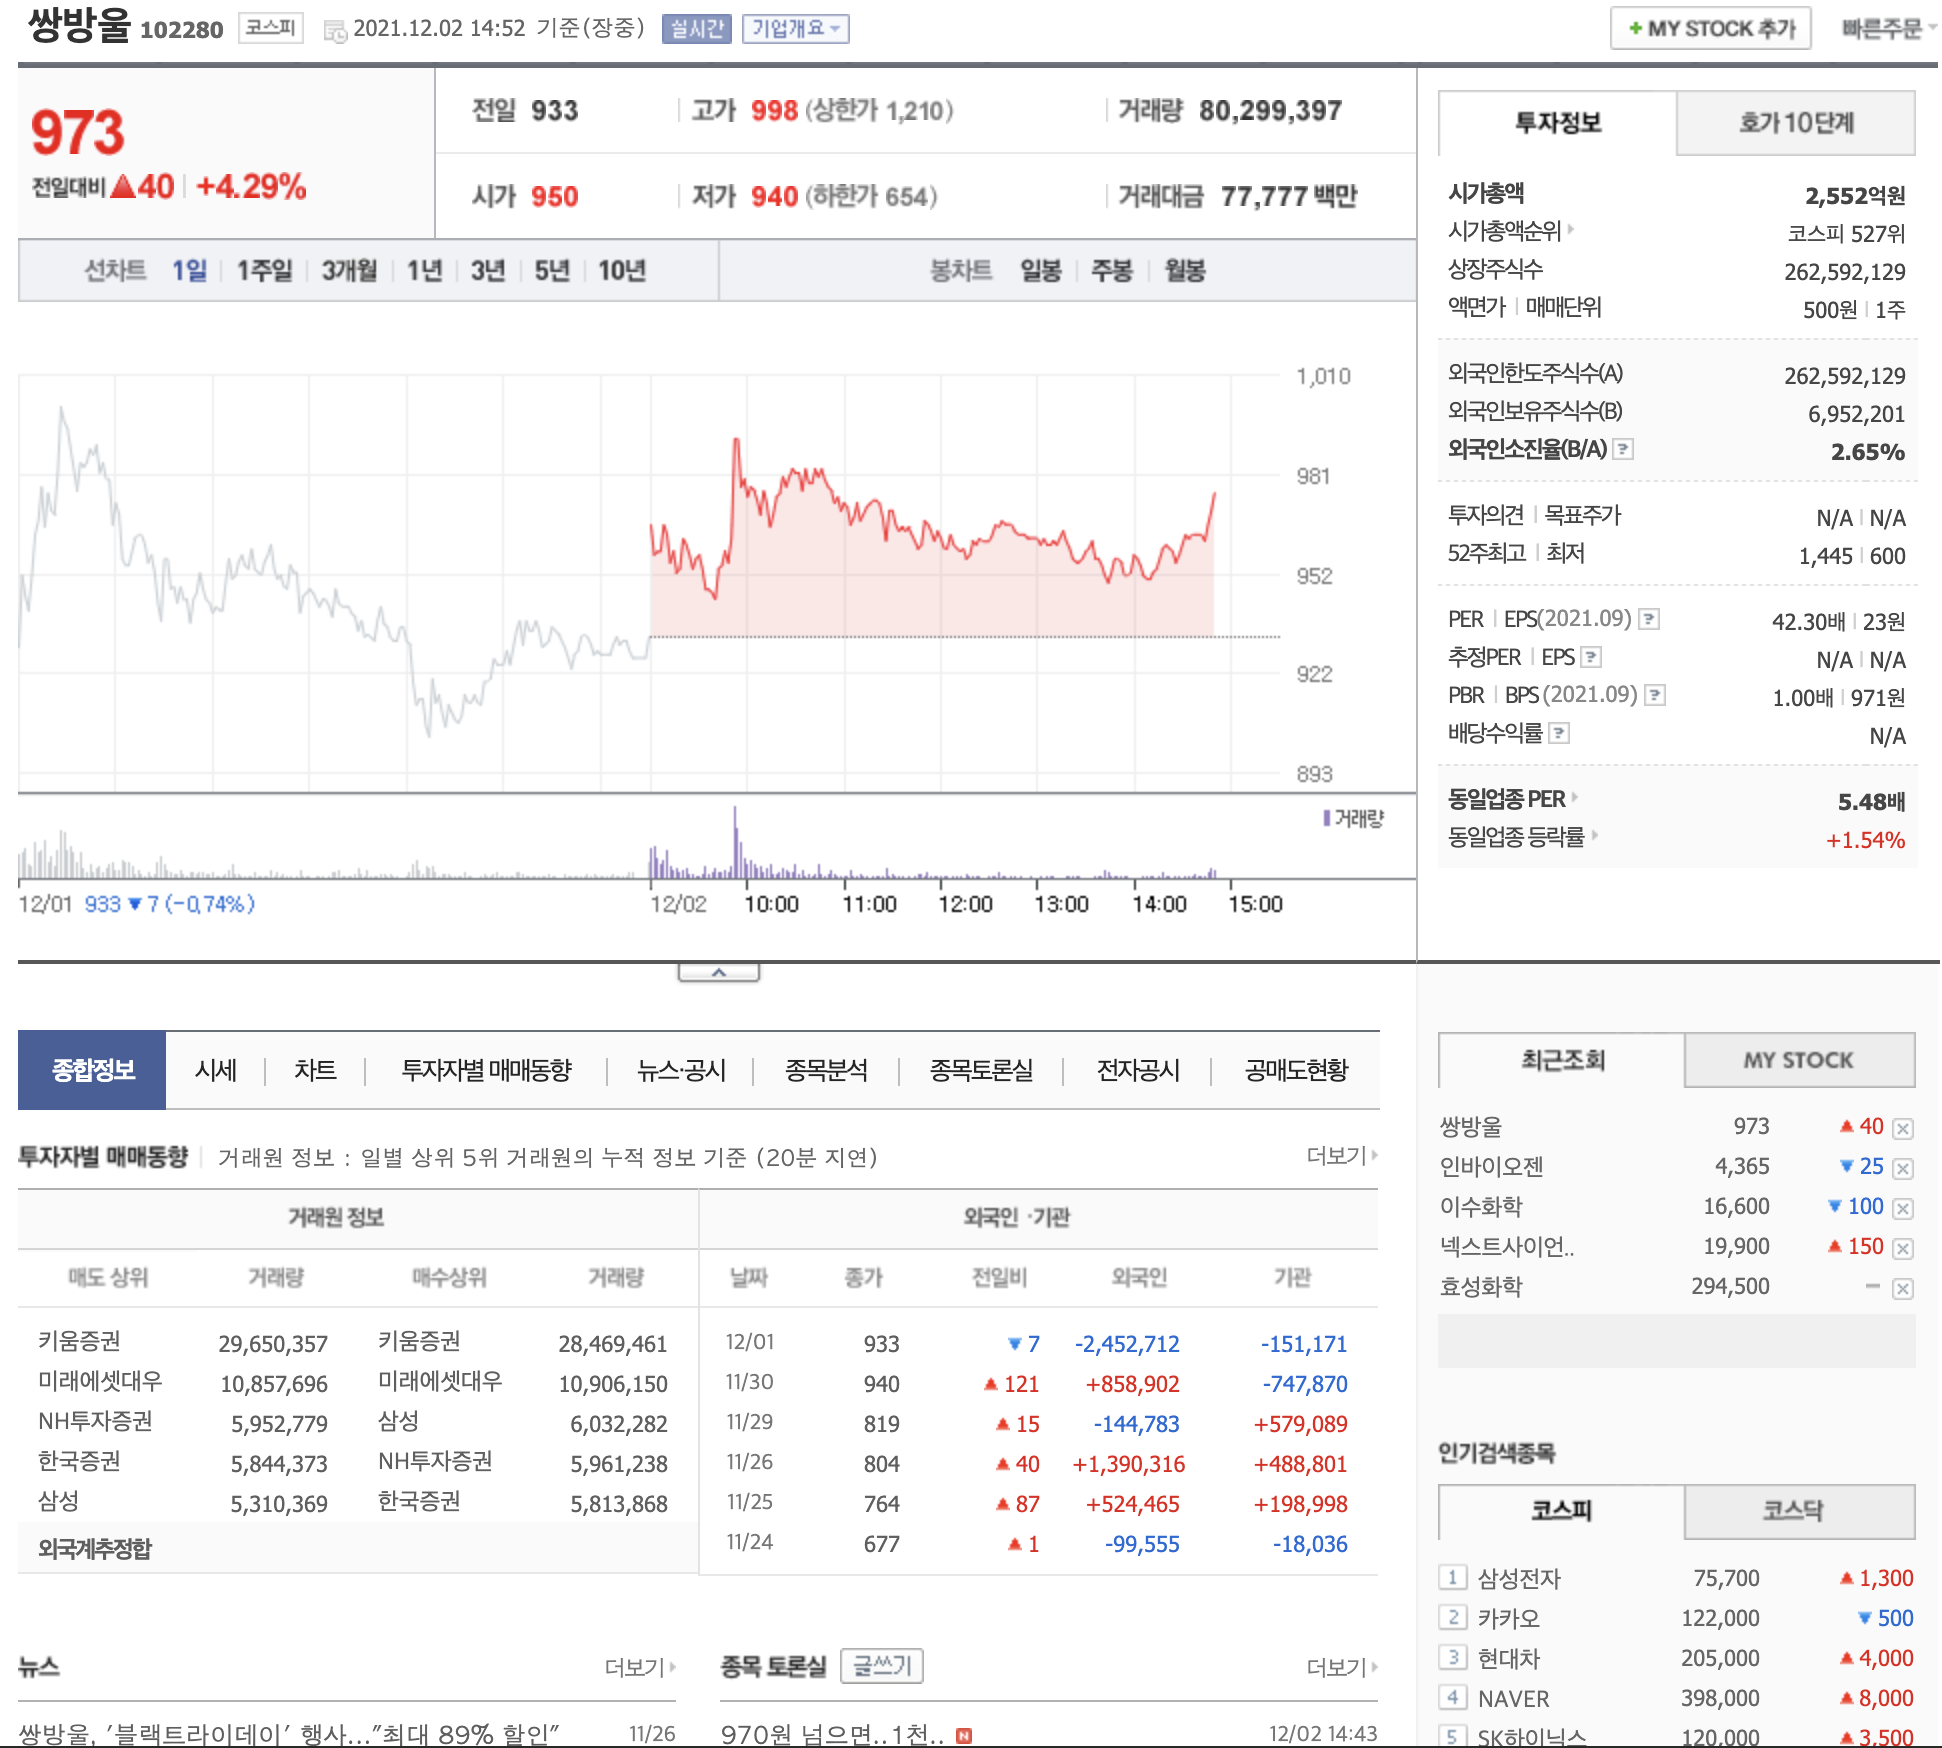Switch chart to 일봉 candle view
The image size is (1942, 1748).
(x=1040, y=270)
